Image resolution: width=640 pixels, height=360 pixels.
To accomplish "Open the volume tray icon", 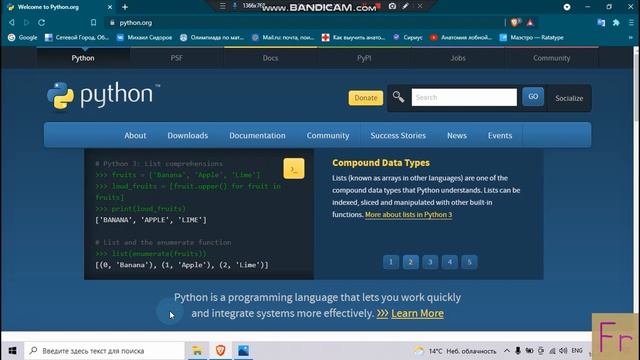I will (x=563, y=351).
